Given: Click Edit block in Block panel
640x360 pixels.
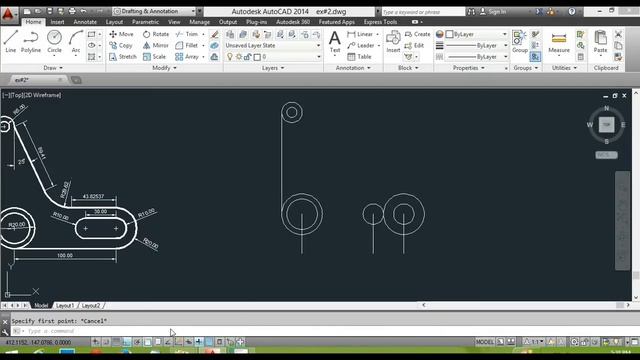Looking at the screenshot, I should pyautogui.click(x=414, y=45).
